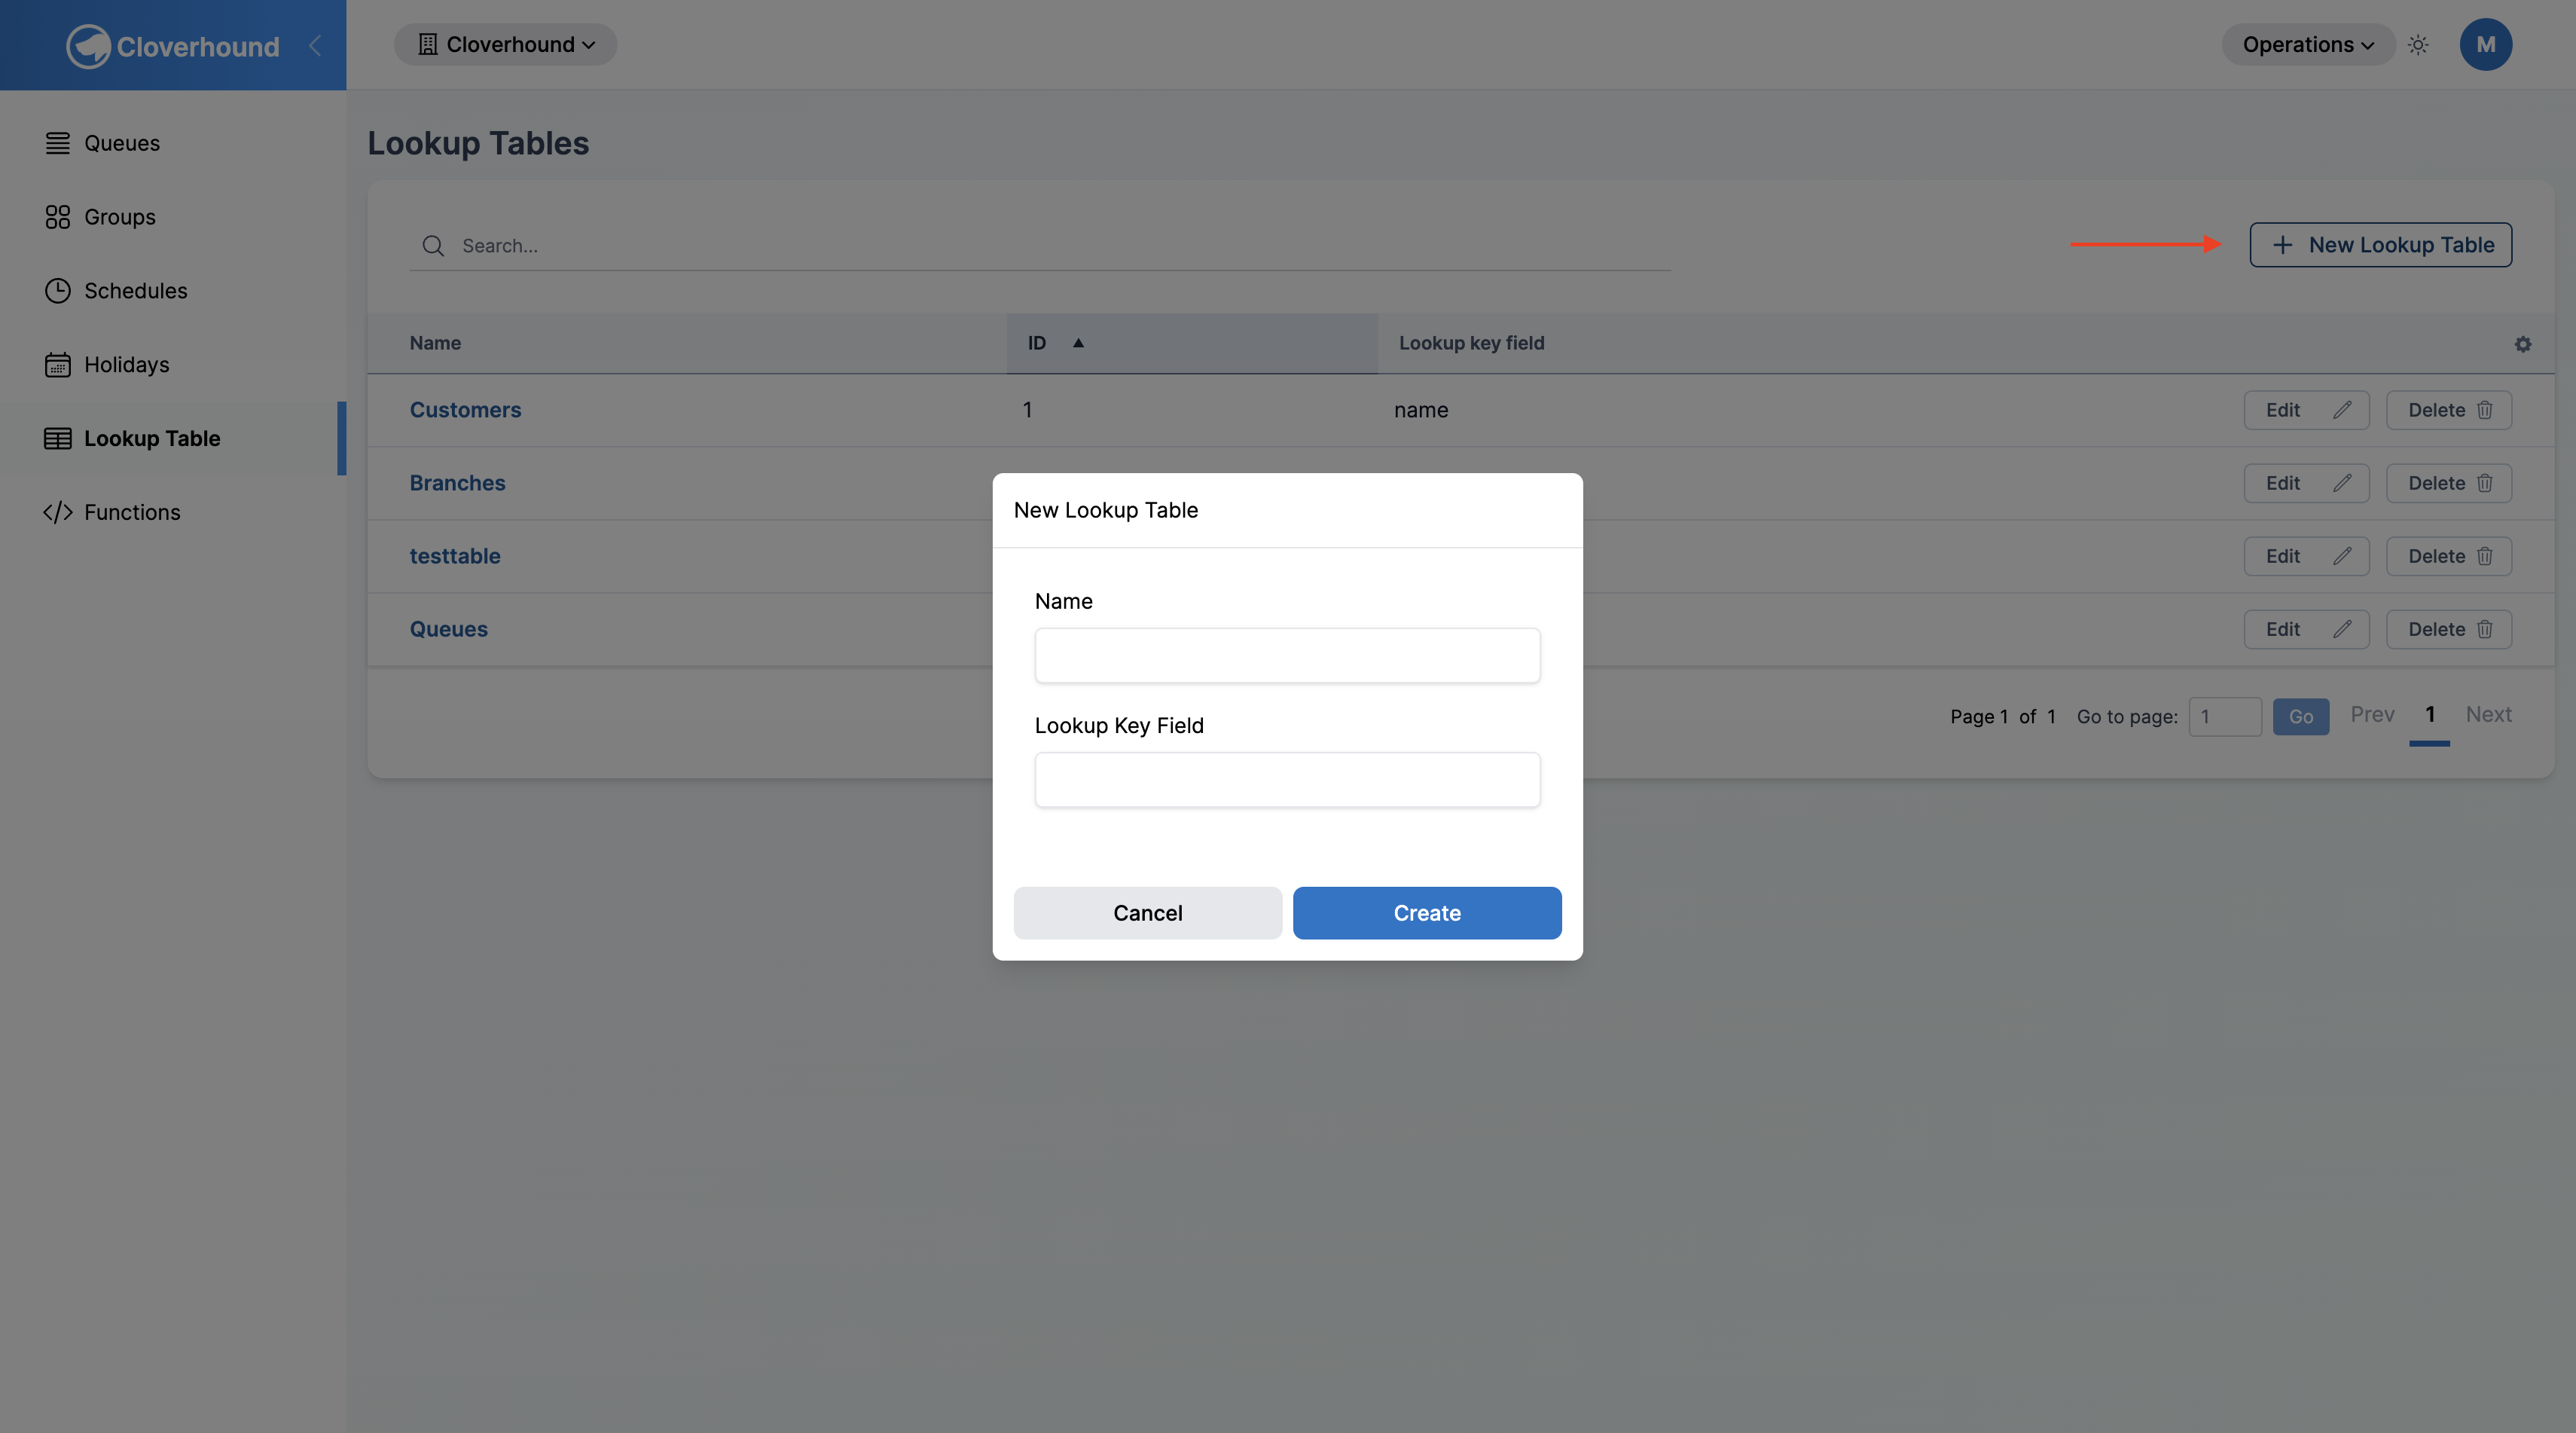
Task: Click the trash icon in testtable row
Action: pyautogui.click(x=2485, y=556)
